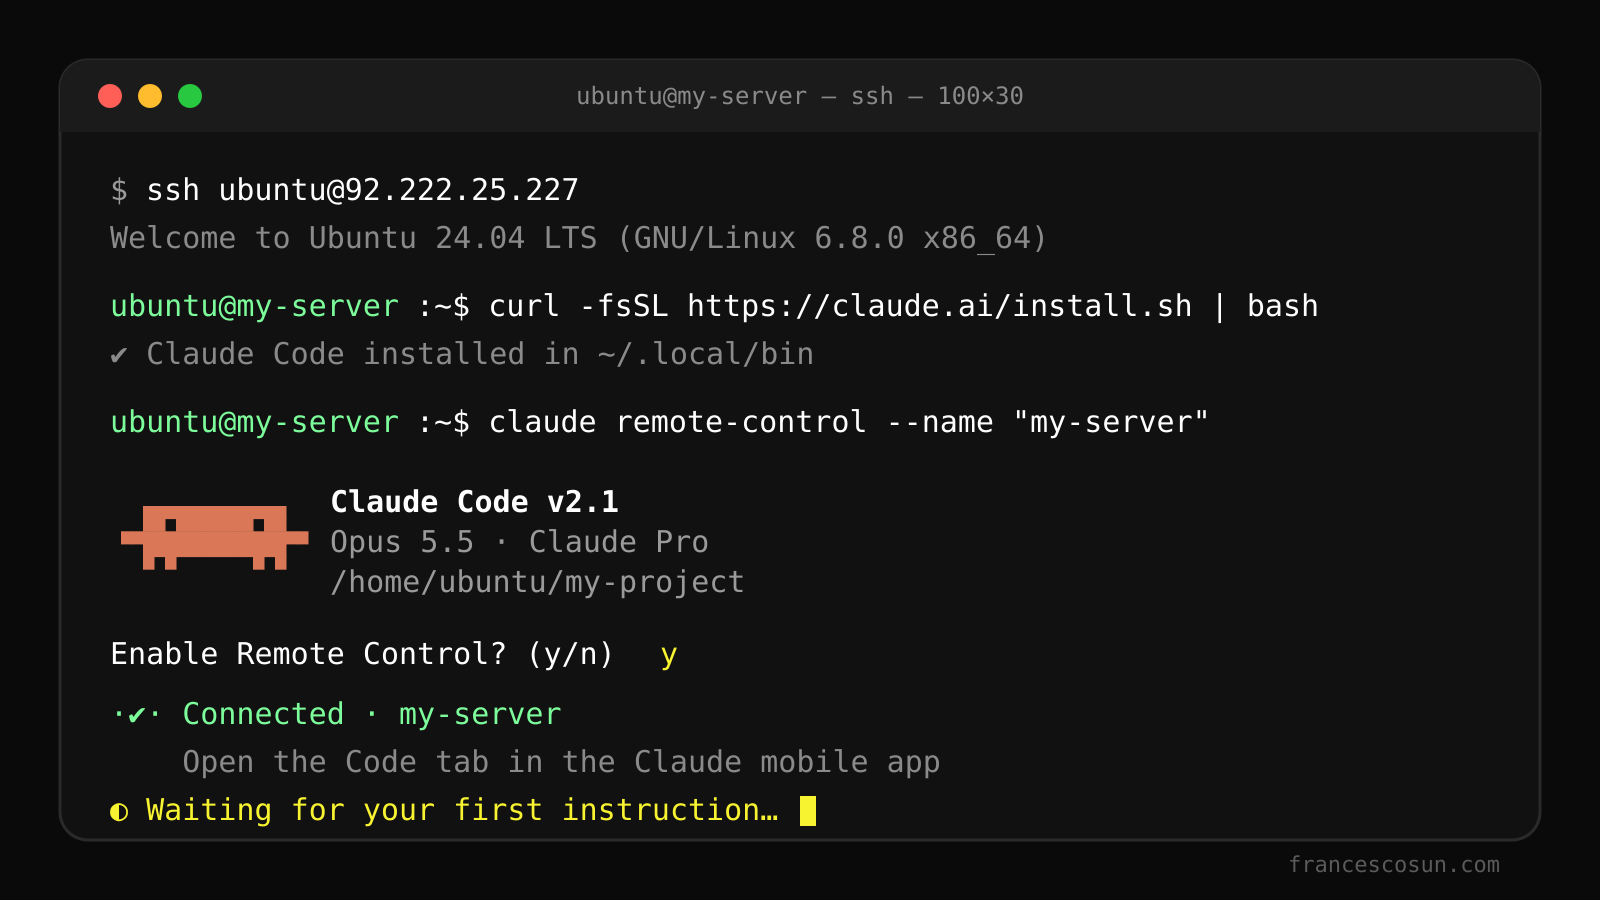This screenshot has width=1600, height=900.
Task: Click the 'Connected · my-server' status text
Action: (x=372, y=714)
